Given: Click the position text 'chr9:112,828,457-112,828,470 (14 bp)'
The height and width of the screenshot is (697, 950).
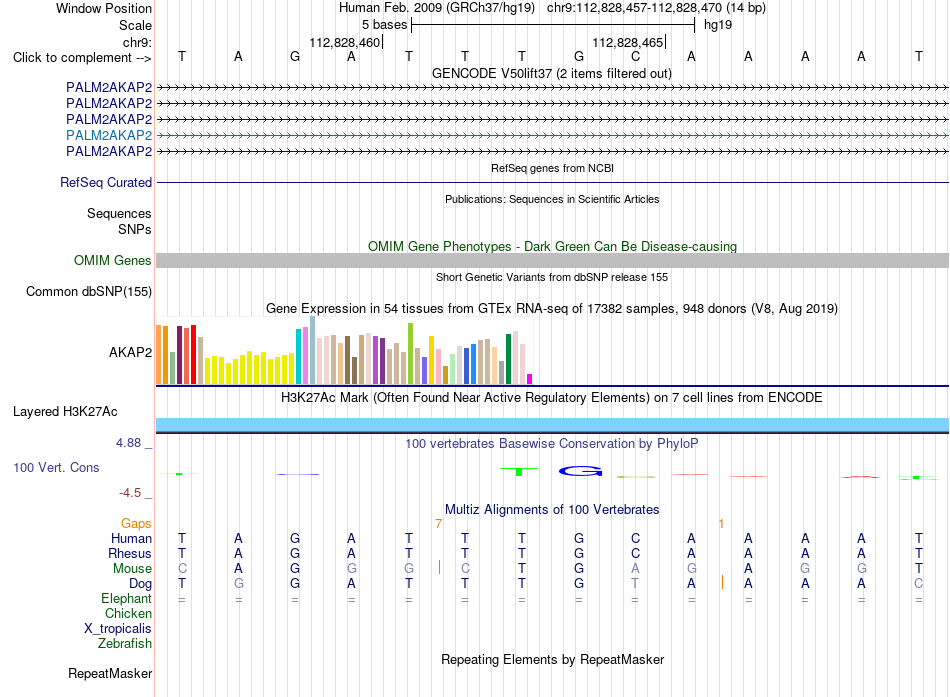Looking at the screenshot, I should 656,8.
